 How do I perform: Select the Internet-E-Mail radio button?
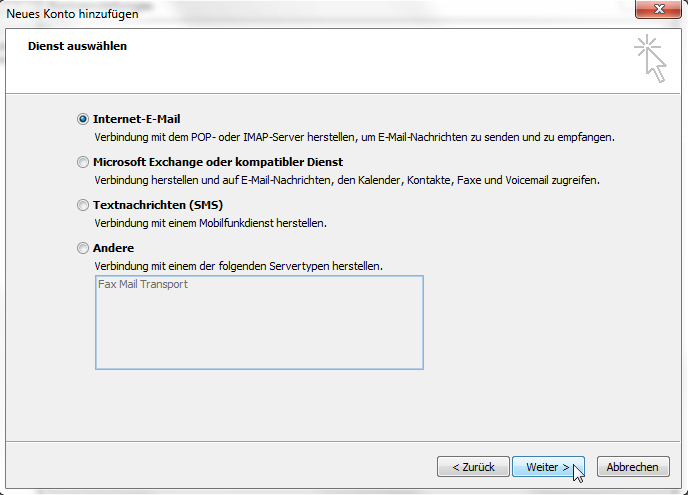(x=82, y=119)
